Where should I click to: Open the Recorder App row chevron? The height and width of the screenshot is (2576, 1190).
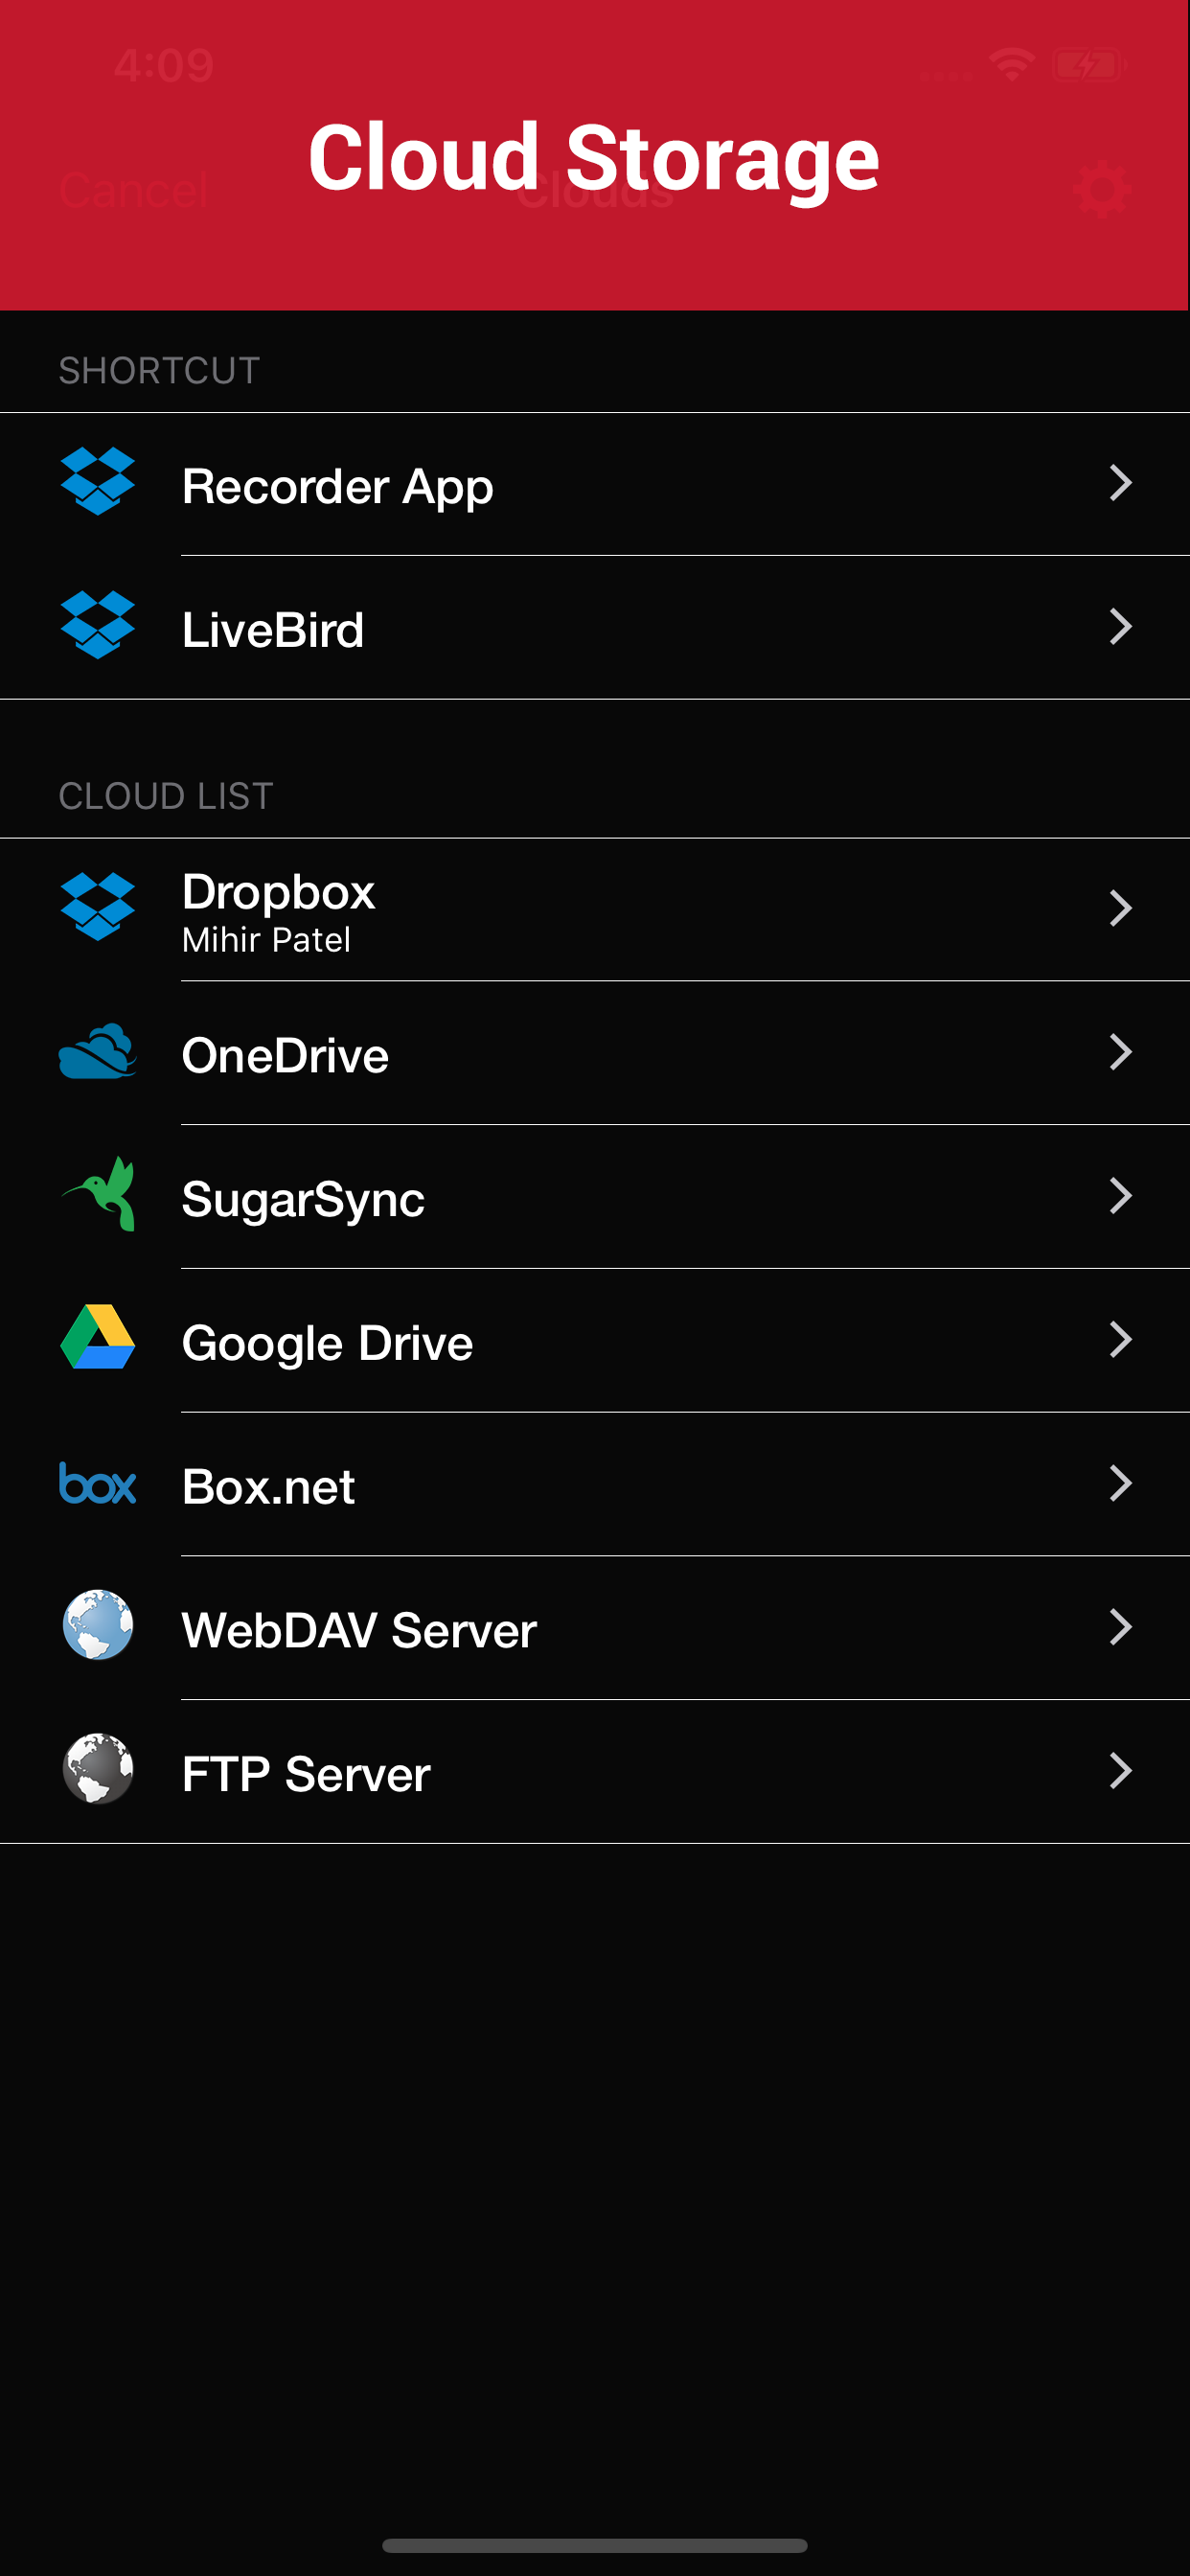click(x=1121, y=484)
